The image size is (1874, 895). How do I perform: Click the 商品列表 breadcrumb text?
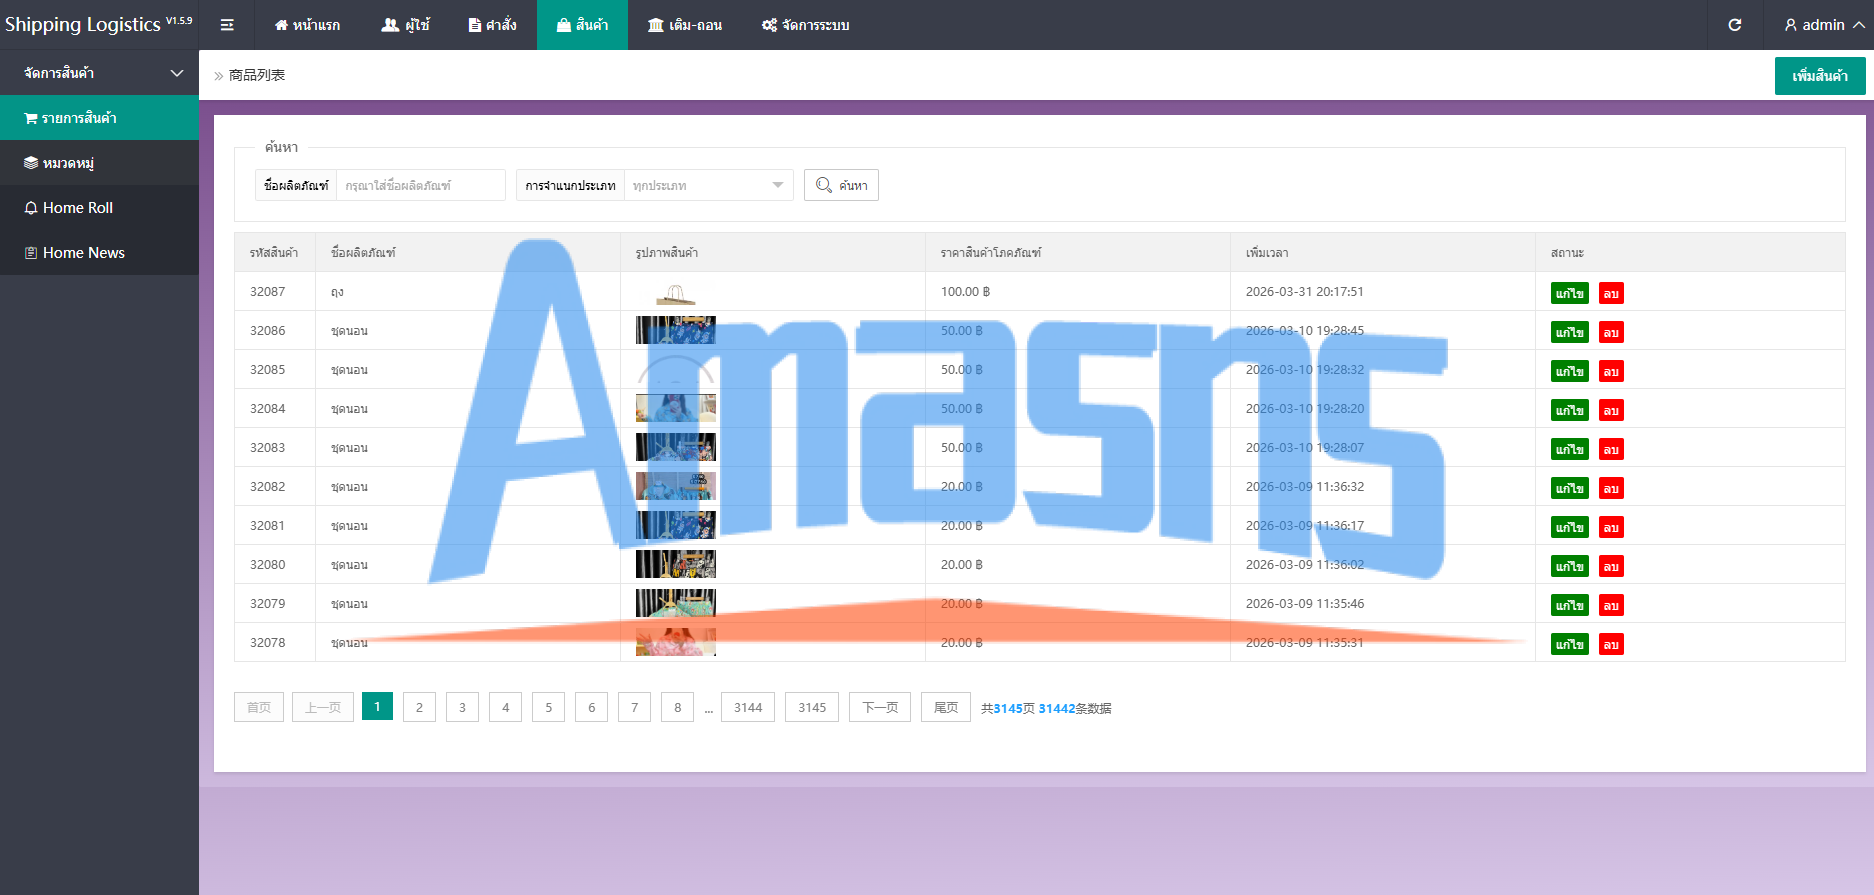(x=257, y=75)
